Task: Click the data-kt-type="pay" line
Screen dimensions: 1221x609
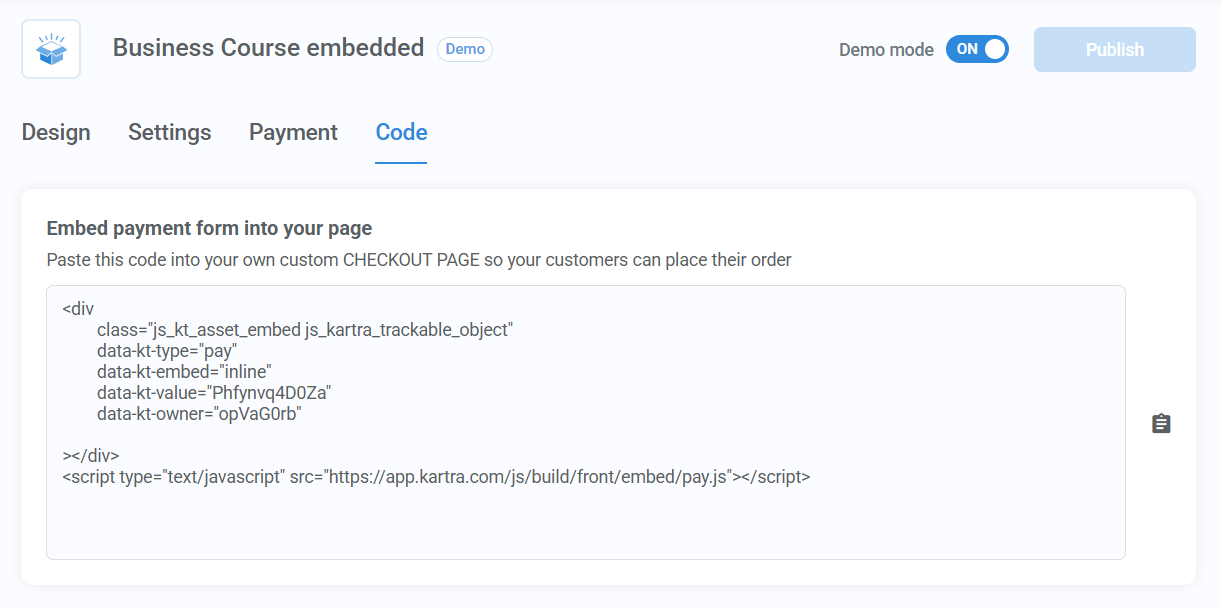Action: tap(166, 350)
